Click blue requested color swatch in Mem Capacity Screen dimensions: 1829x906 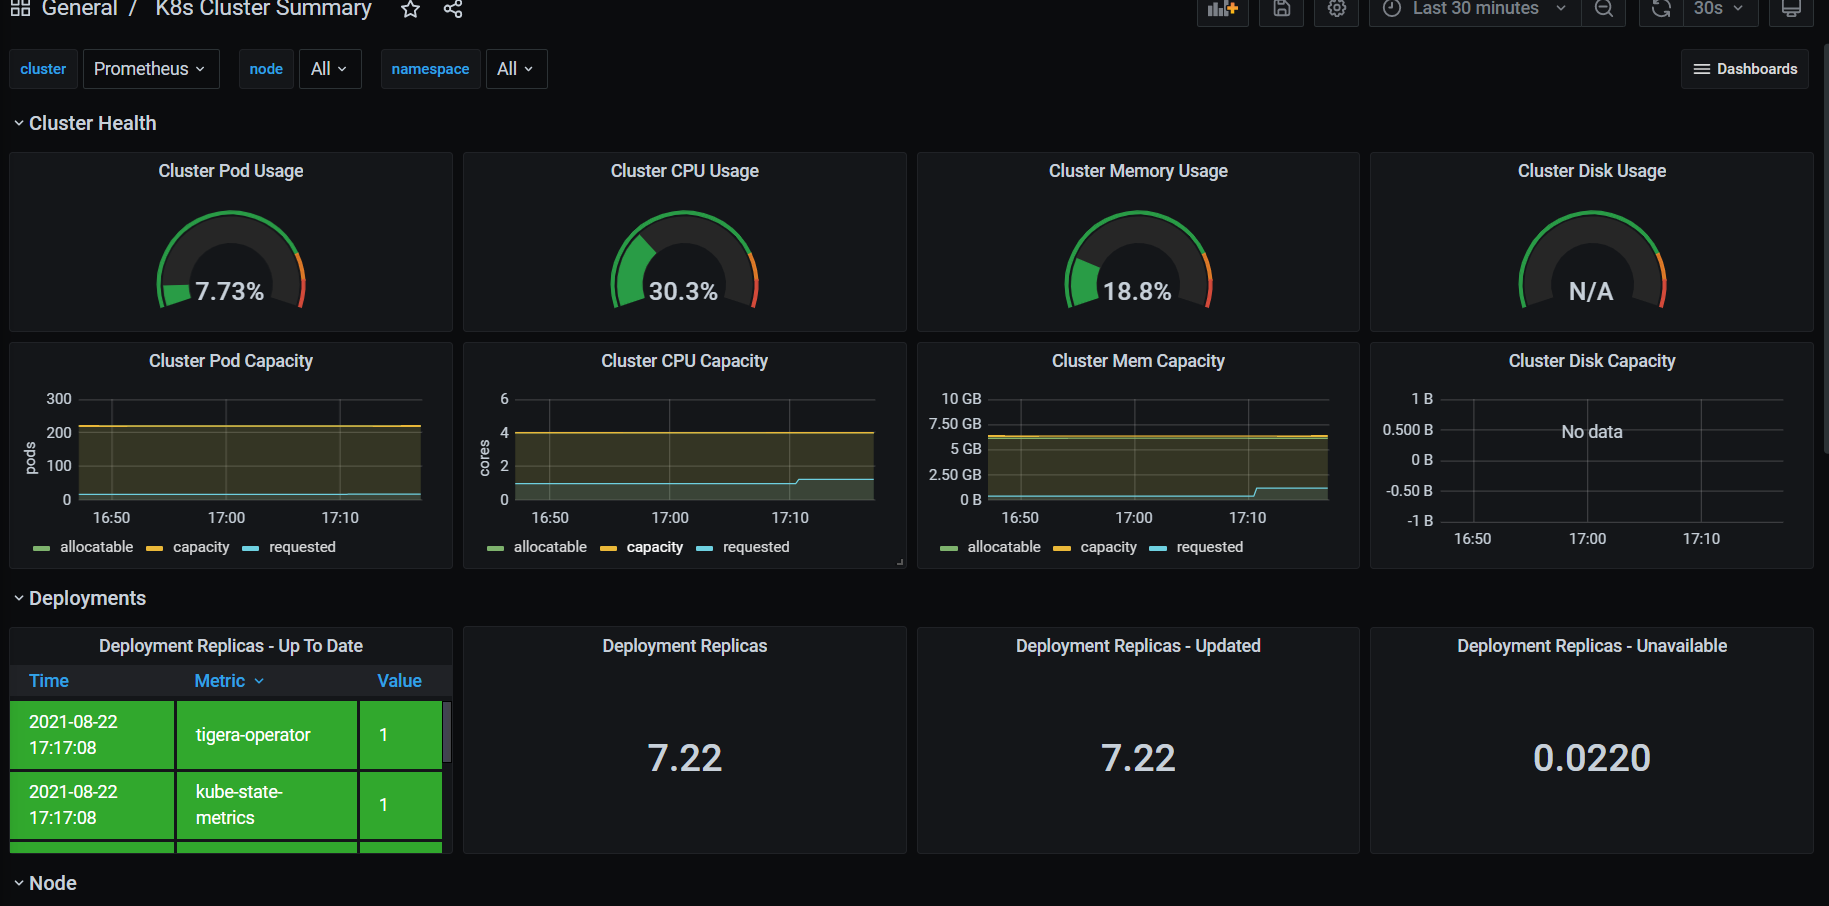pyautogui.click(x=1158, y=548)
